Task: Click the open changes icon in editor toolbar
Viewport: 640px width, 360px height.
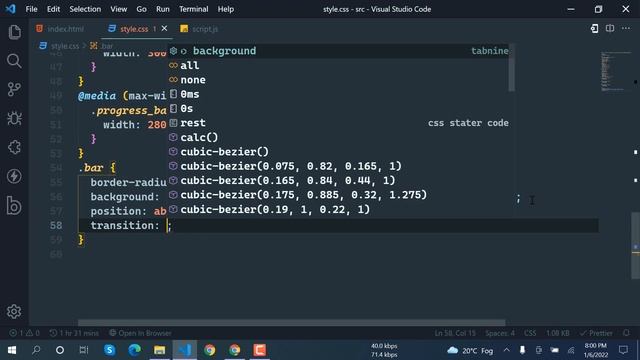Action: (595, 29)
